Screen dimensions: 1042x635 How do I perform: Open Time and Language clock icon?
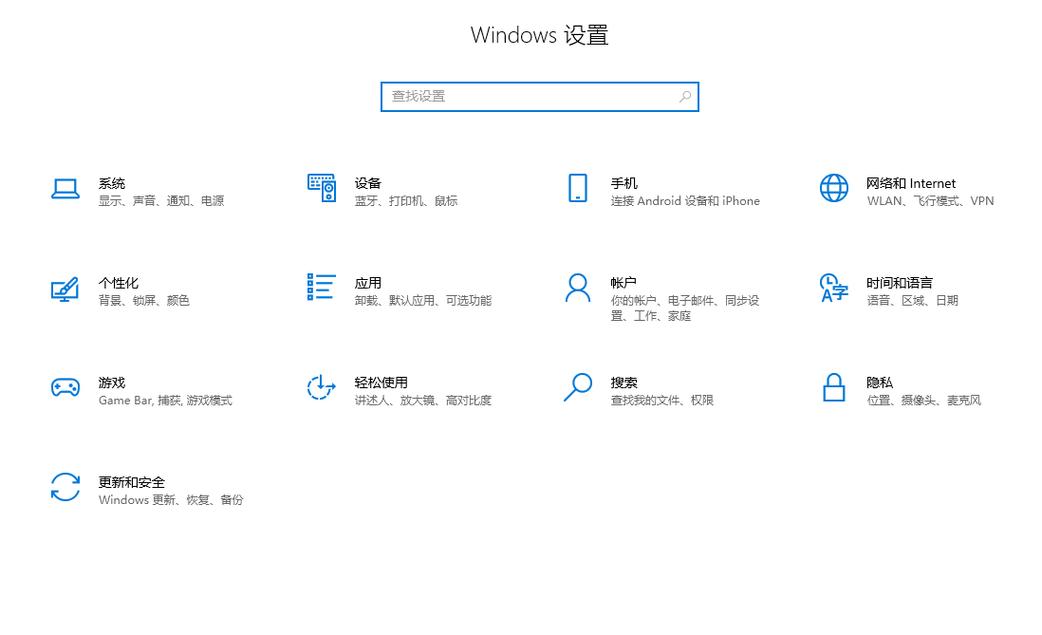point(833,290)
